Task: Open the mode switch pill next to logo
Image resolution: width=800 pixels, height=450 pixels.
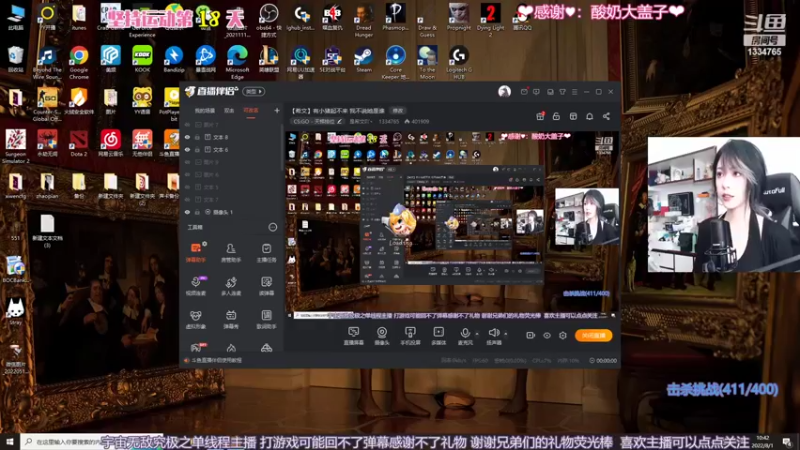Action: point(254,91)
